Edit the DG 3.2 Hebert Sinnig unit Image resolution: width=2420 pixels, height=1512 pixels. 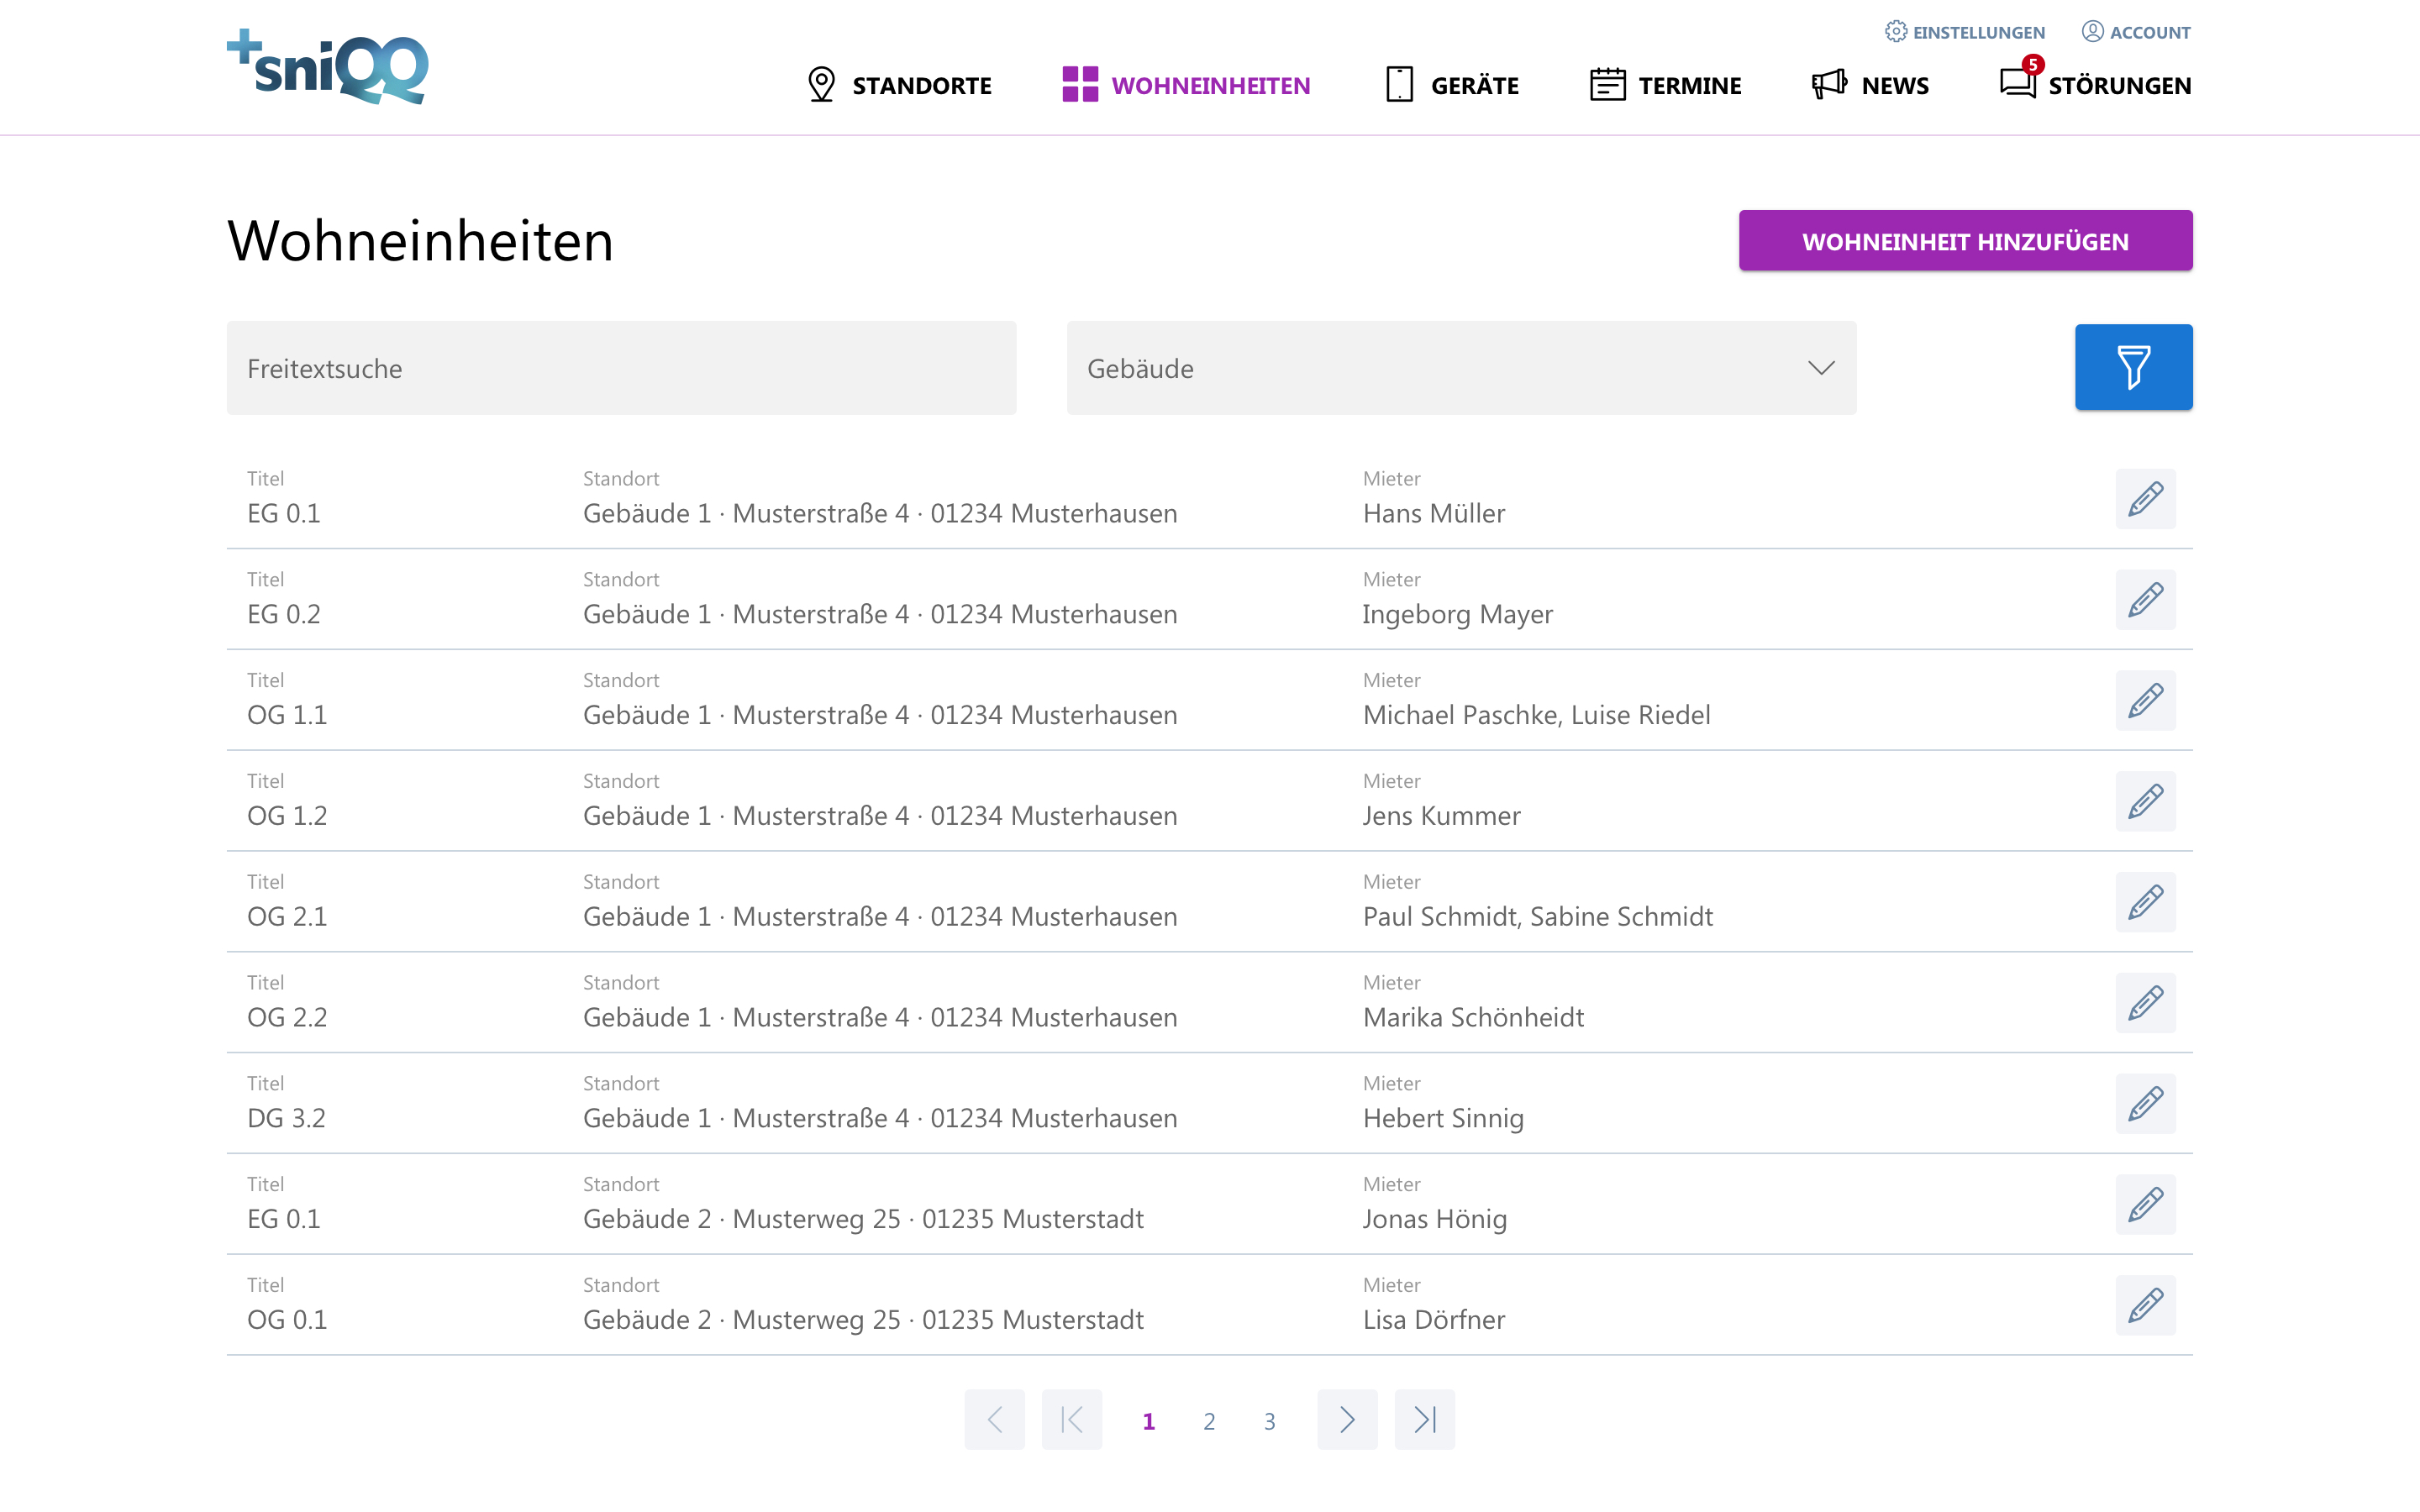pos(2145,1104)
